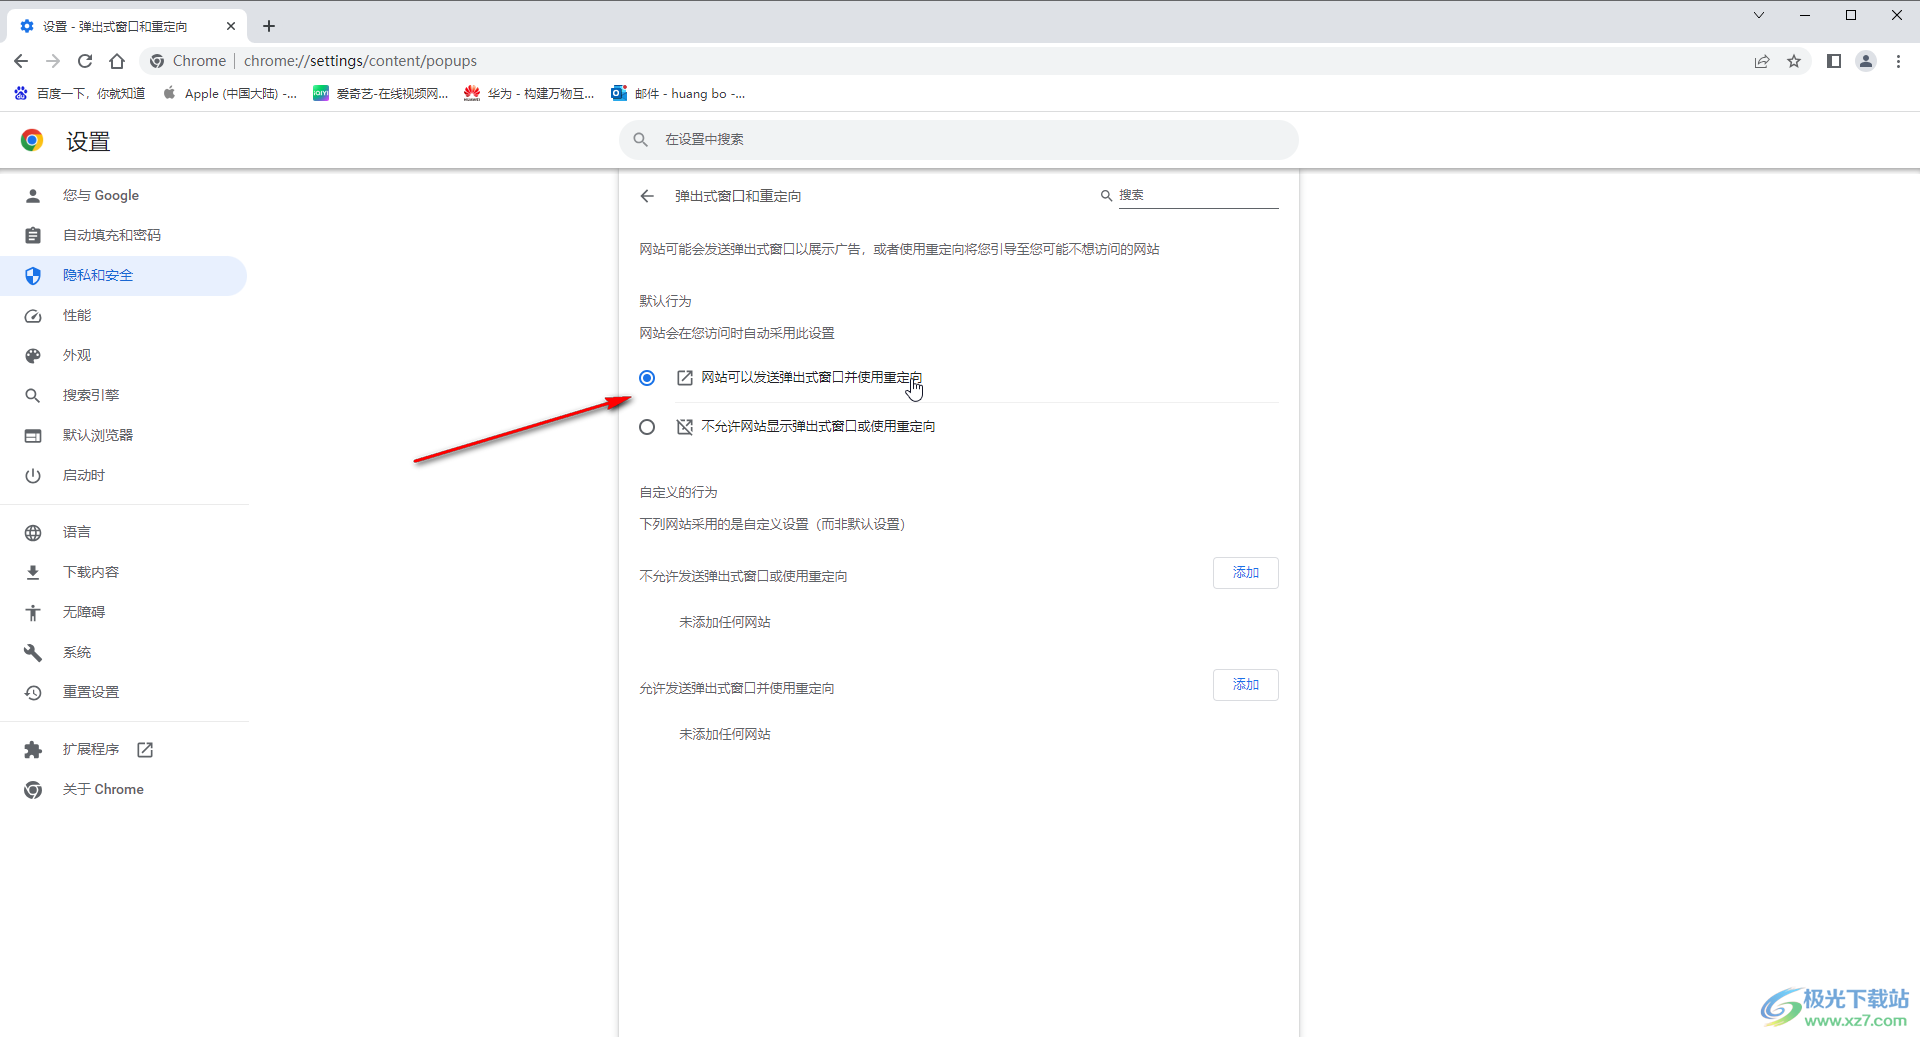Viewport: 1920px width, 1037px height.
Task: Open 爱奇艺 bookmark
Action: point(380,93)
